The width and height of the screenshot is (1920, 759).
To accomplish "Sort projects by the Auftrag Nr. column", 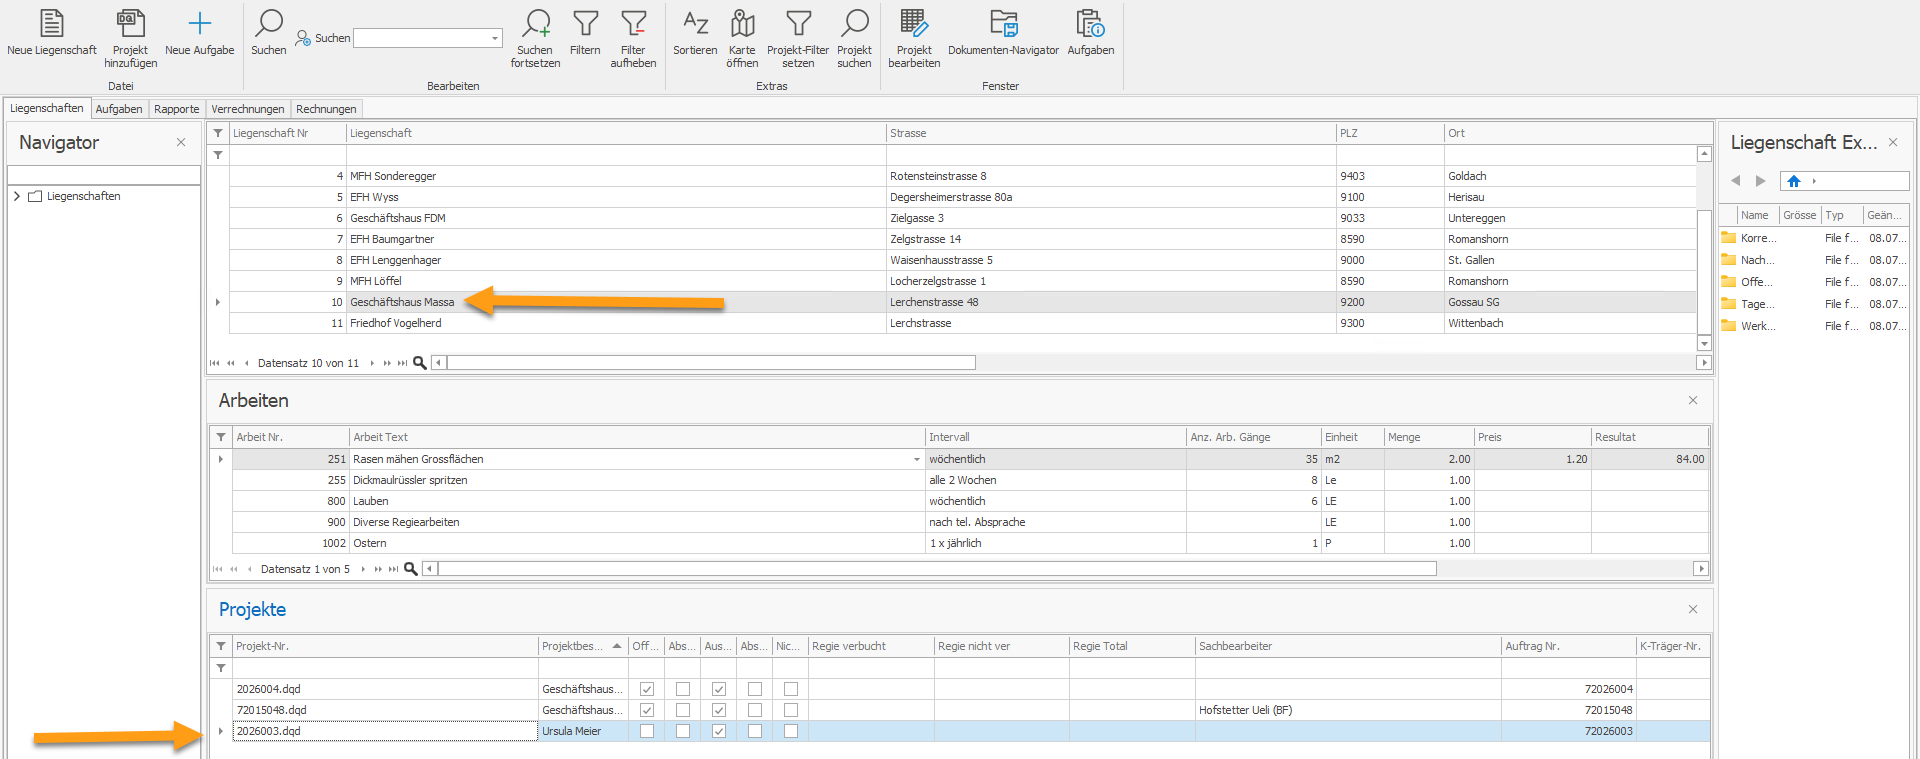I will click(1569, 646).
